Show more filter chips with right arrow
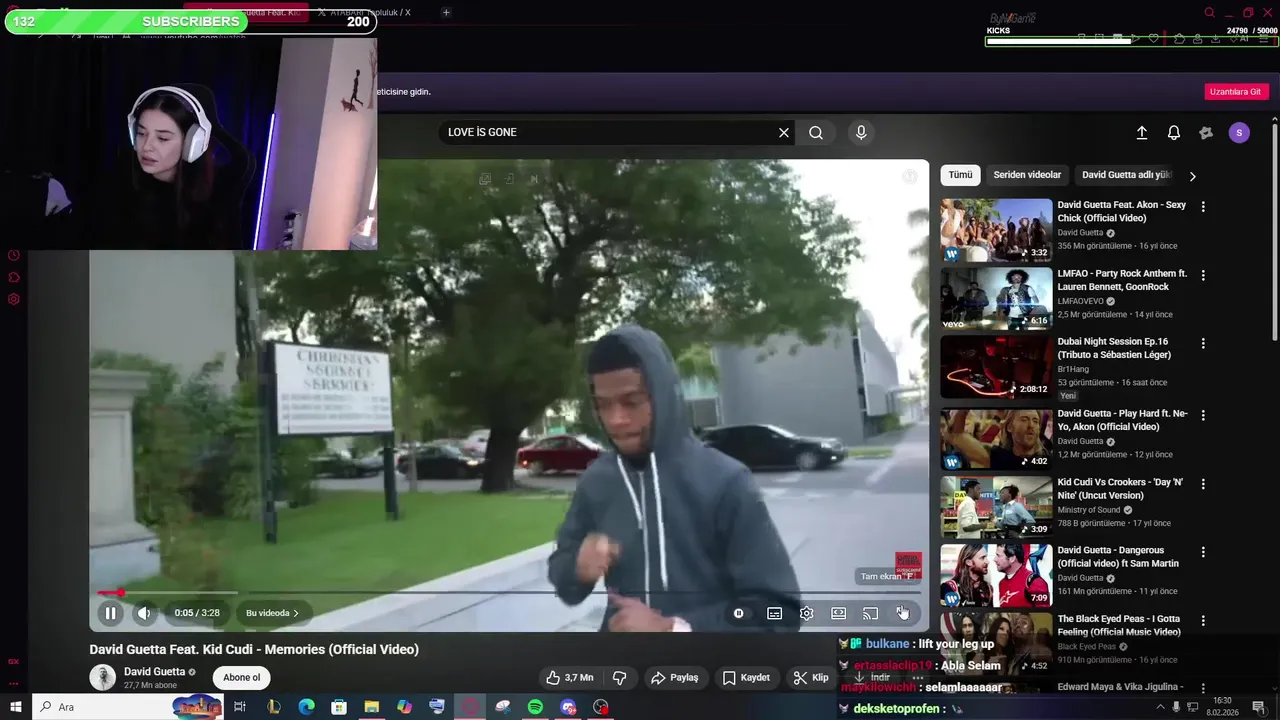Screen dimensions: 1280x720 [x=1192, y=176]
